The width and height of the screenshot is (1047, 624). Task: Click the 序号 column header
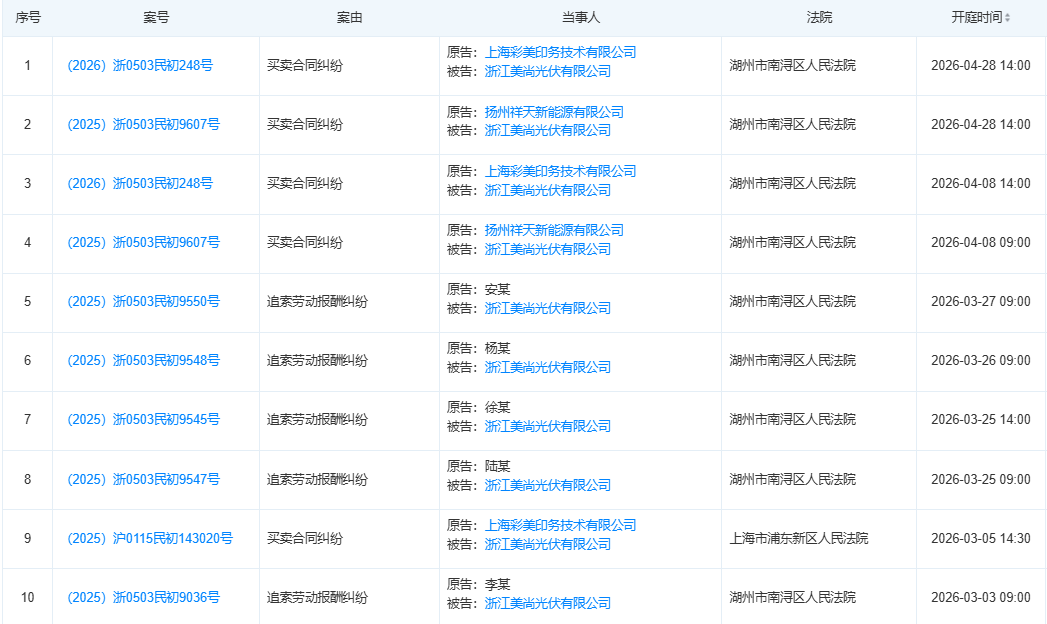pyautogui.click(x=28, y=17)
